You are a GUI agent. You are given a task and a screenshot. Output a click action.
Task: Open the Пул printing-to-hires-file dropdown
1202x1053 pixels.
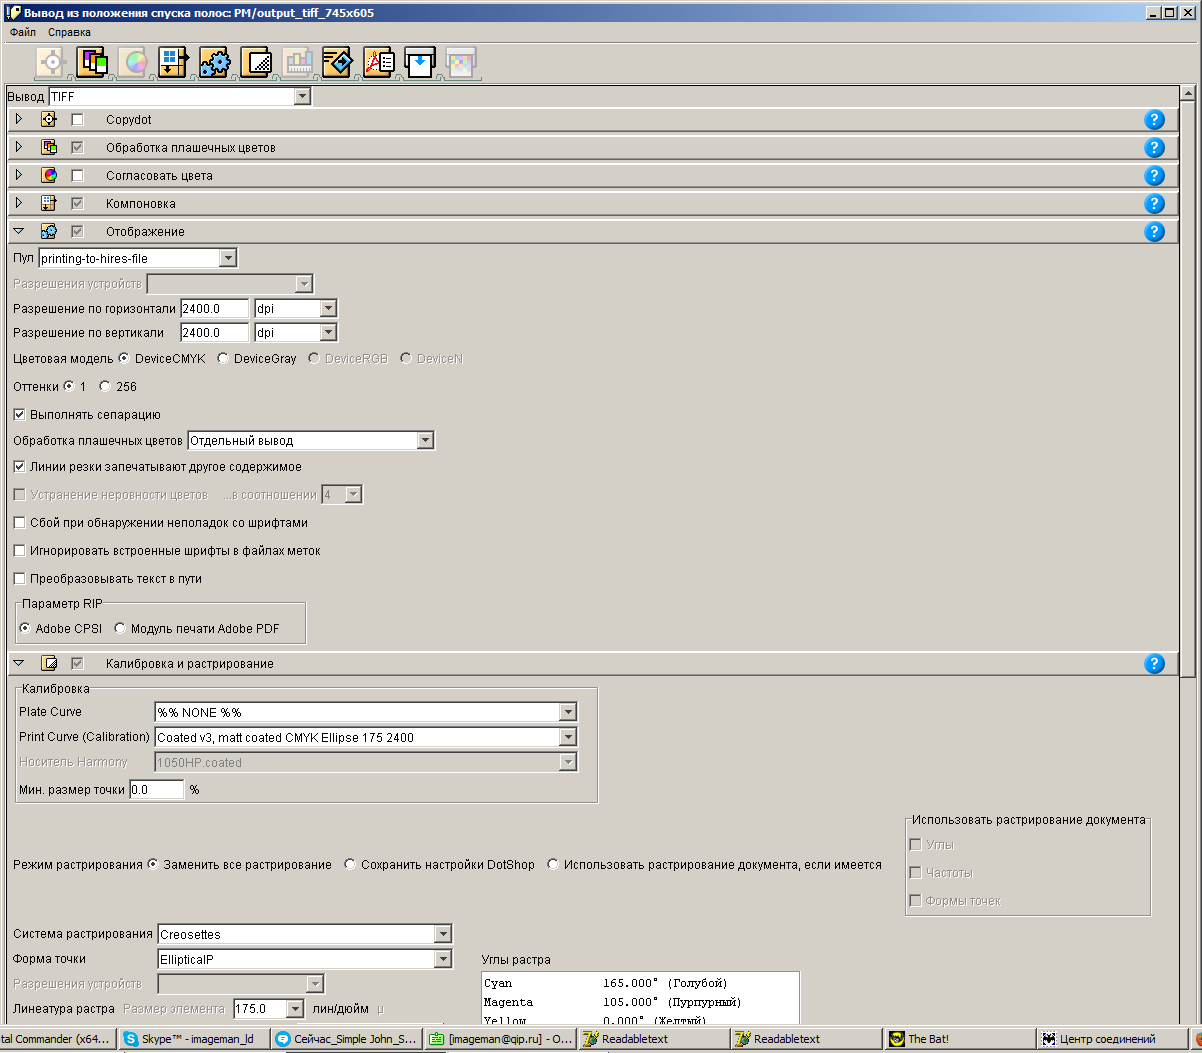tap(228, 258)
